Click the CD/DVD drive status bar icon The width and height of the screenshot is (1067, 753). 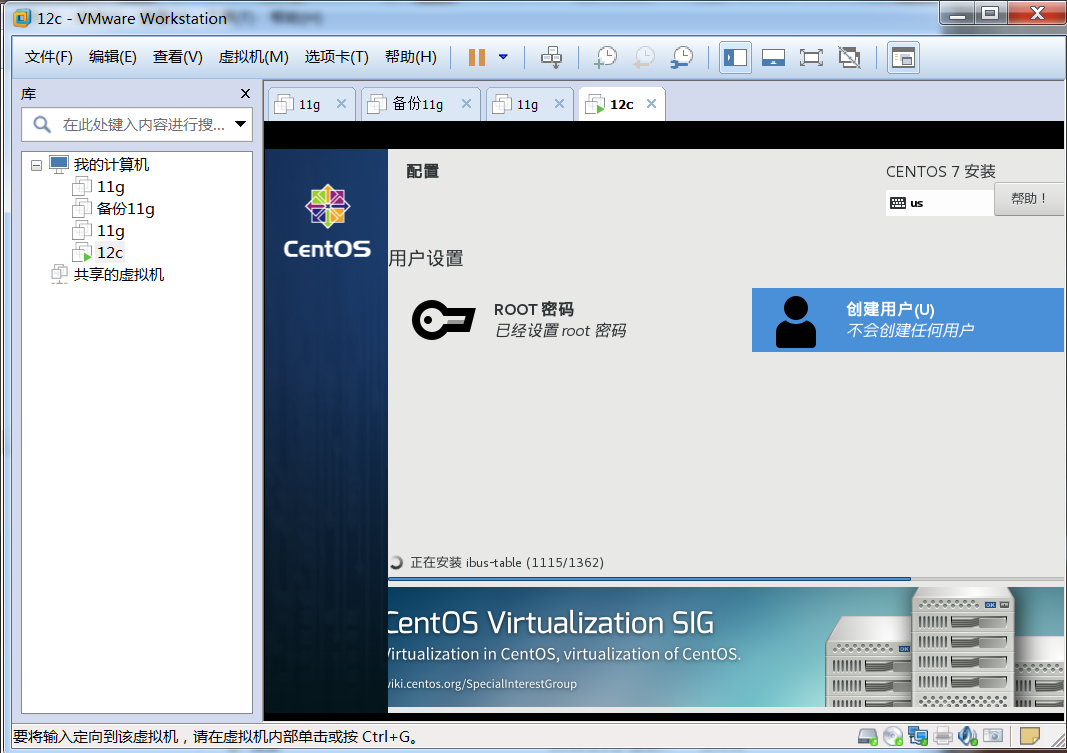[x=893, y=736]
